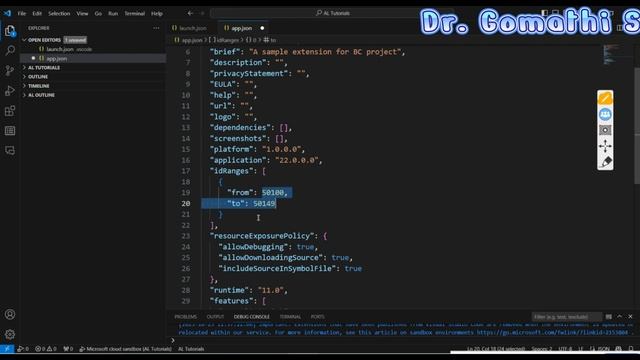This screenshot has width=640, height=360.
Task: Click the editor vertical scrollbar
Action: coord(637,127)
